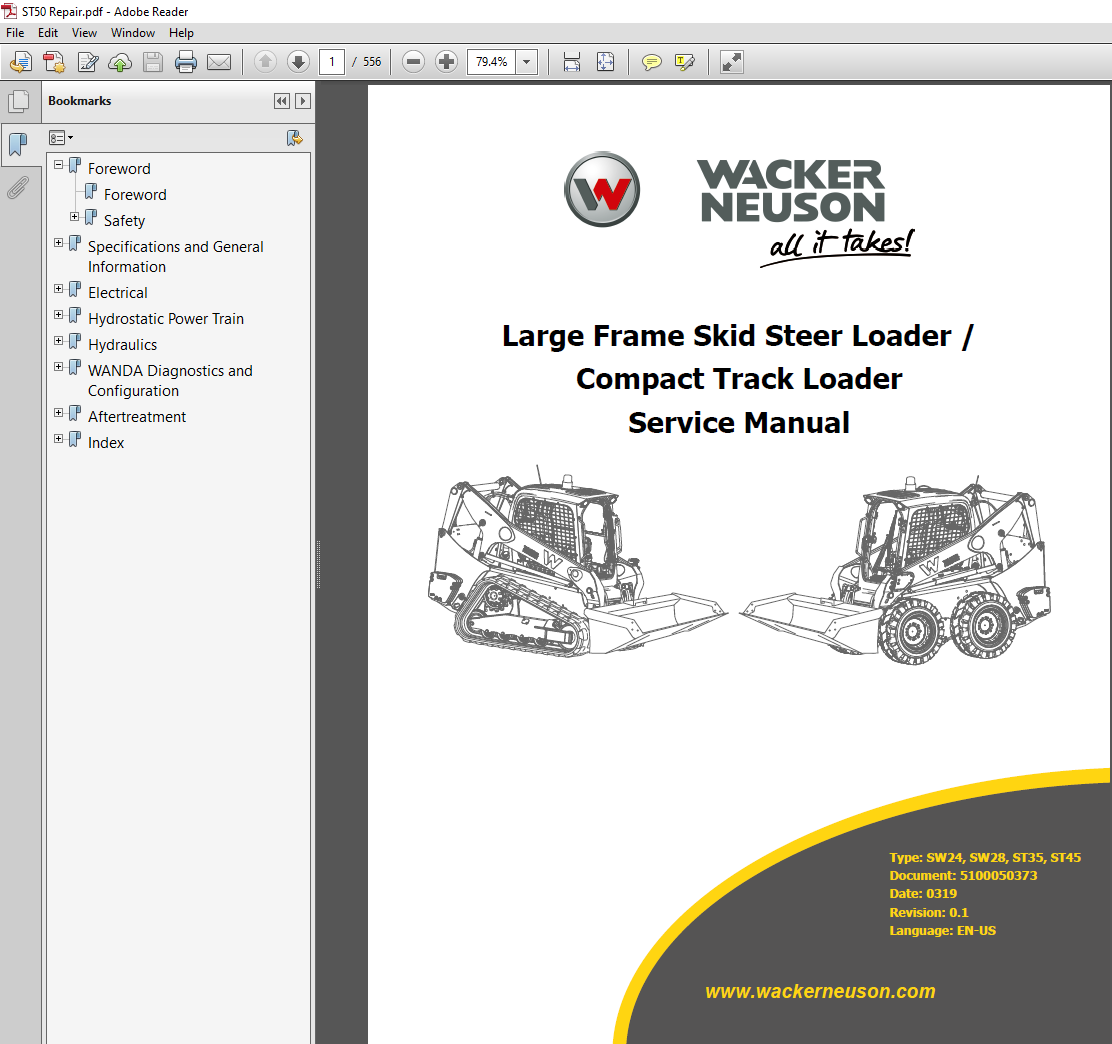Screen dimensions: 1112x1044
Task: Save the PDF with the Save icon
Action: pyautogui.click(x=152, y=61)
